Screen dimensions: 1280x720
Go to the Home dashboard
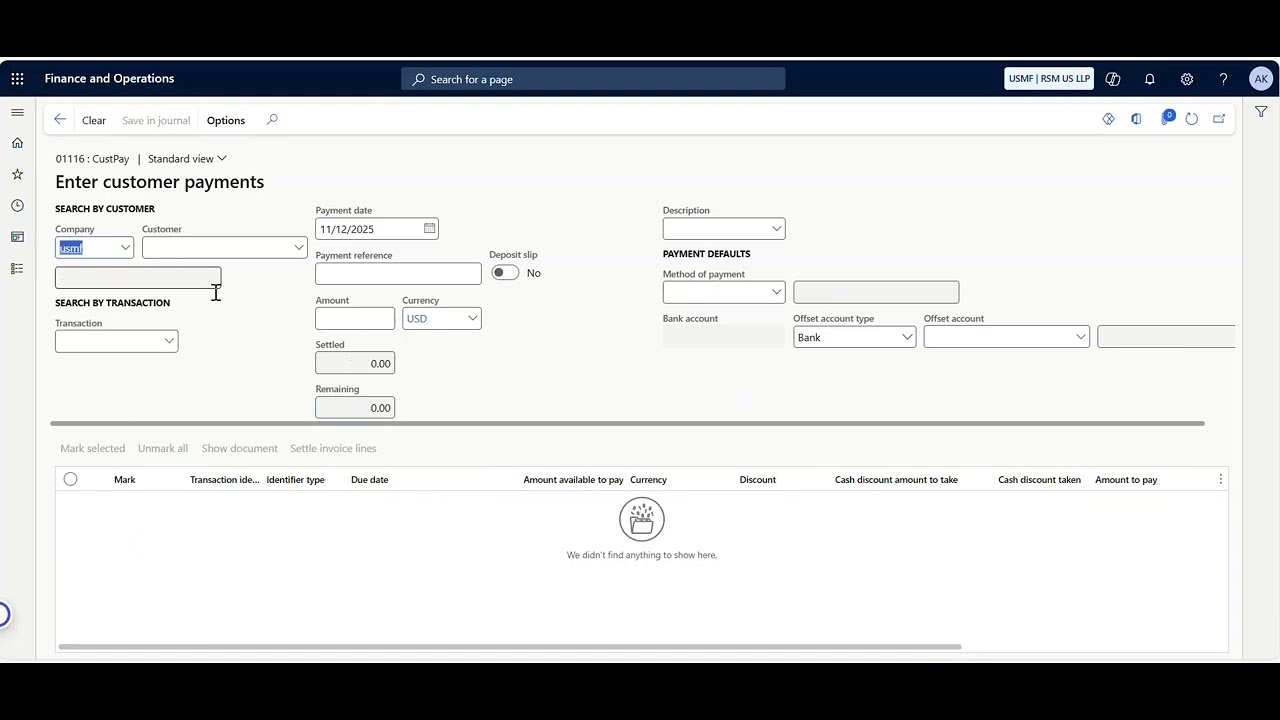point(17,143)
